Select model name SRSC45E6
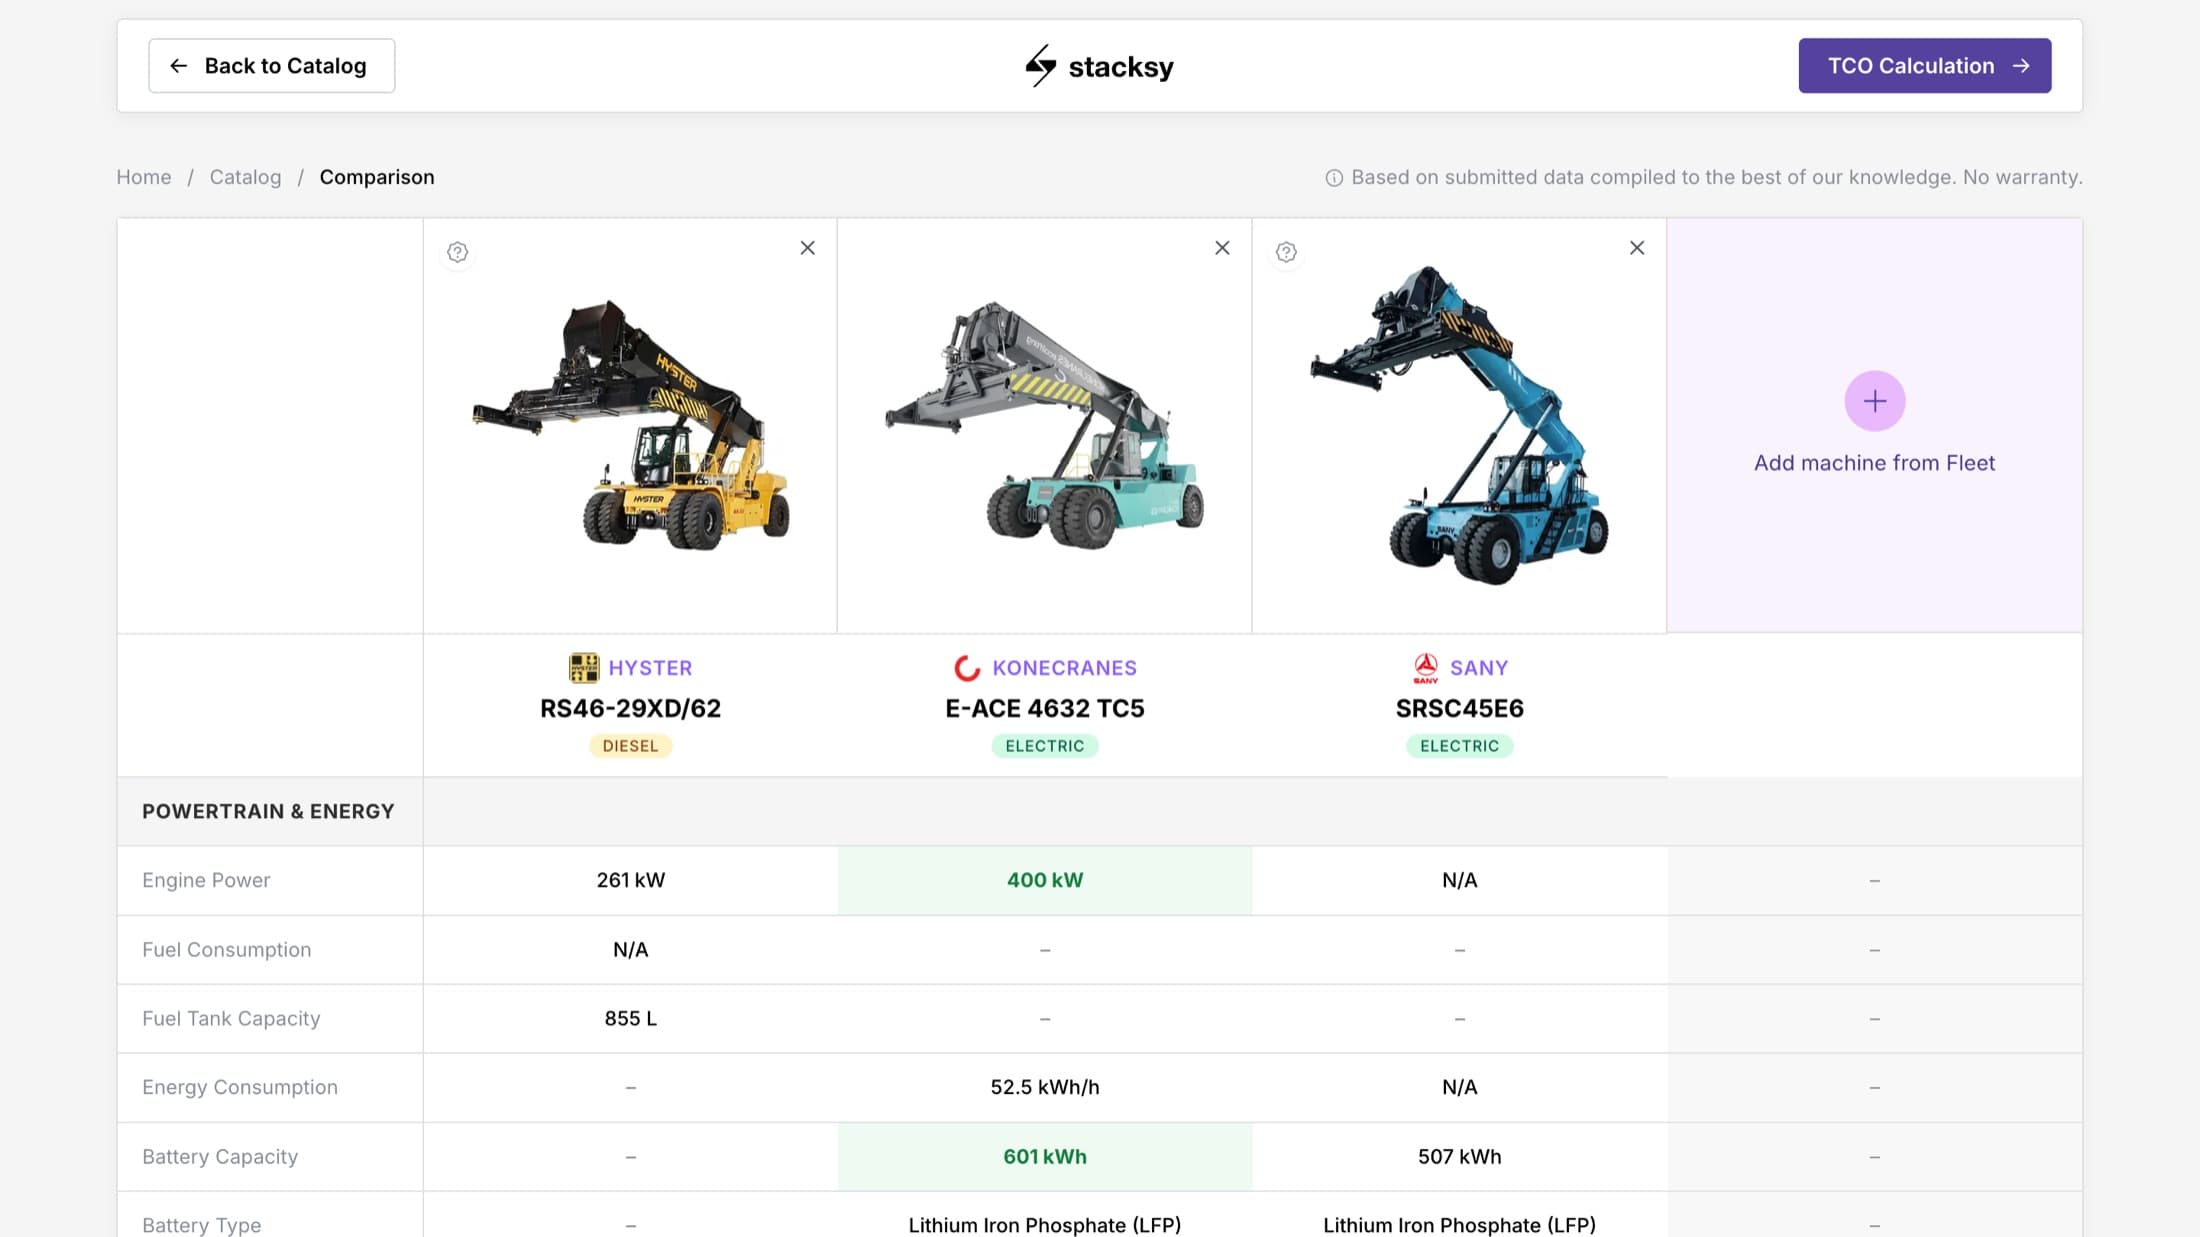Viewport: 2200px width, 1237px height. [x=1460, y=708]
